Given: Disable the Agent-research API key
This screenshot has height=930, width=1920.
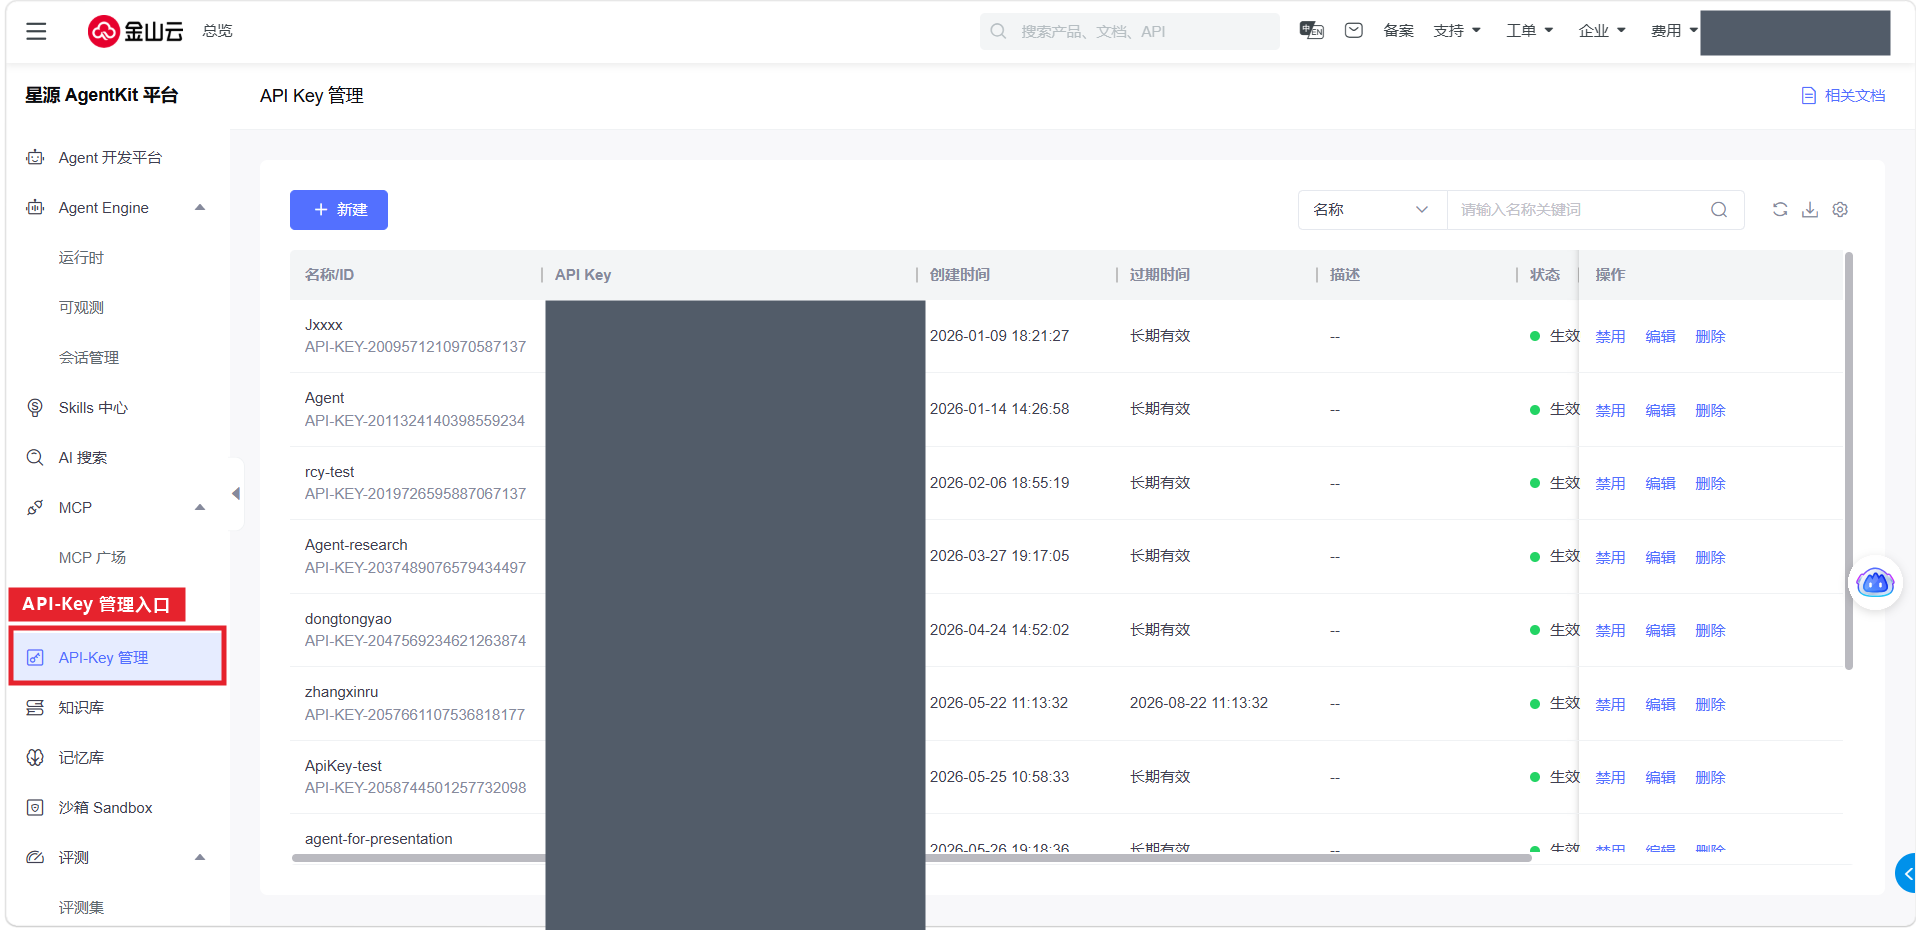Looking at the screenshot, I should pyautogui.click(x=1610, y=557).
